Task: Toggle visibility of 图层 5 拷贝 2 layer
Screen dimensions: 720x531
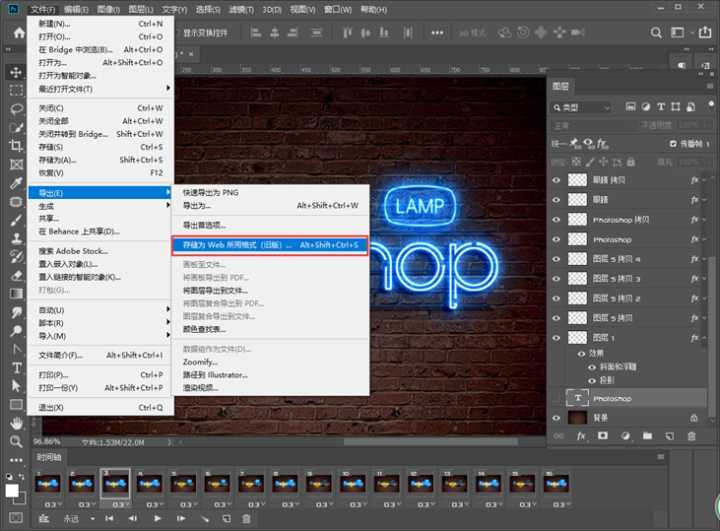Action: pos(557,299)
